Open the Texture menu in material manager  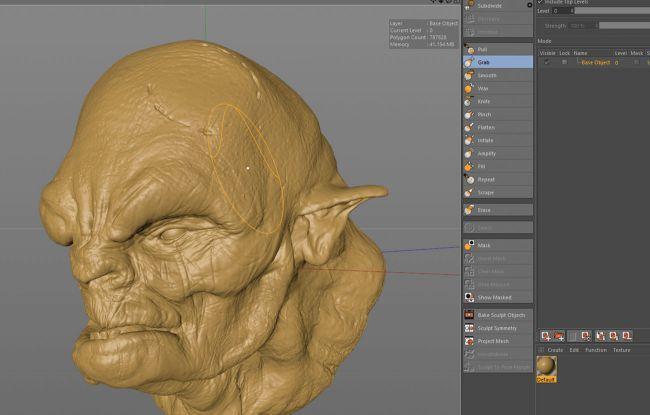pyautogui.click(x=621, y=350)
